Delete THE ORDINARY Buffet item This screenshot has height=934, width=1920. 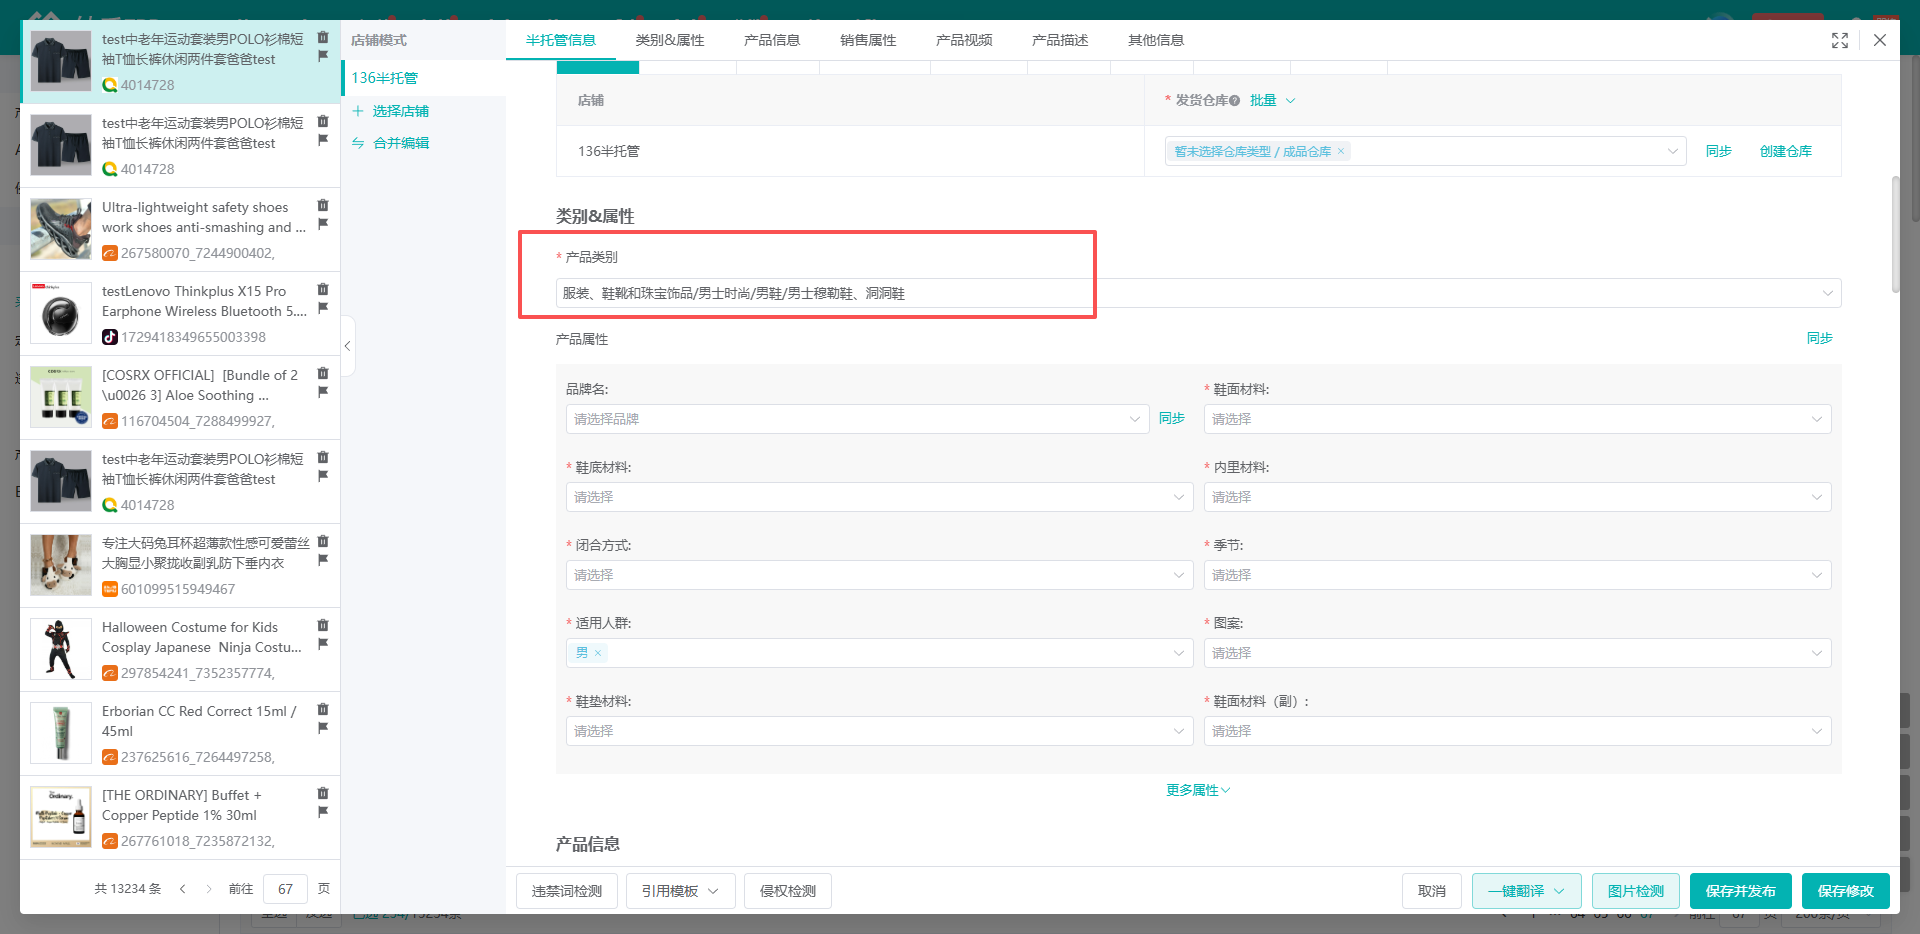323,793
